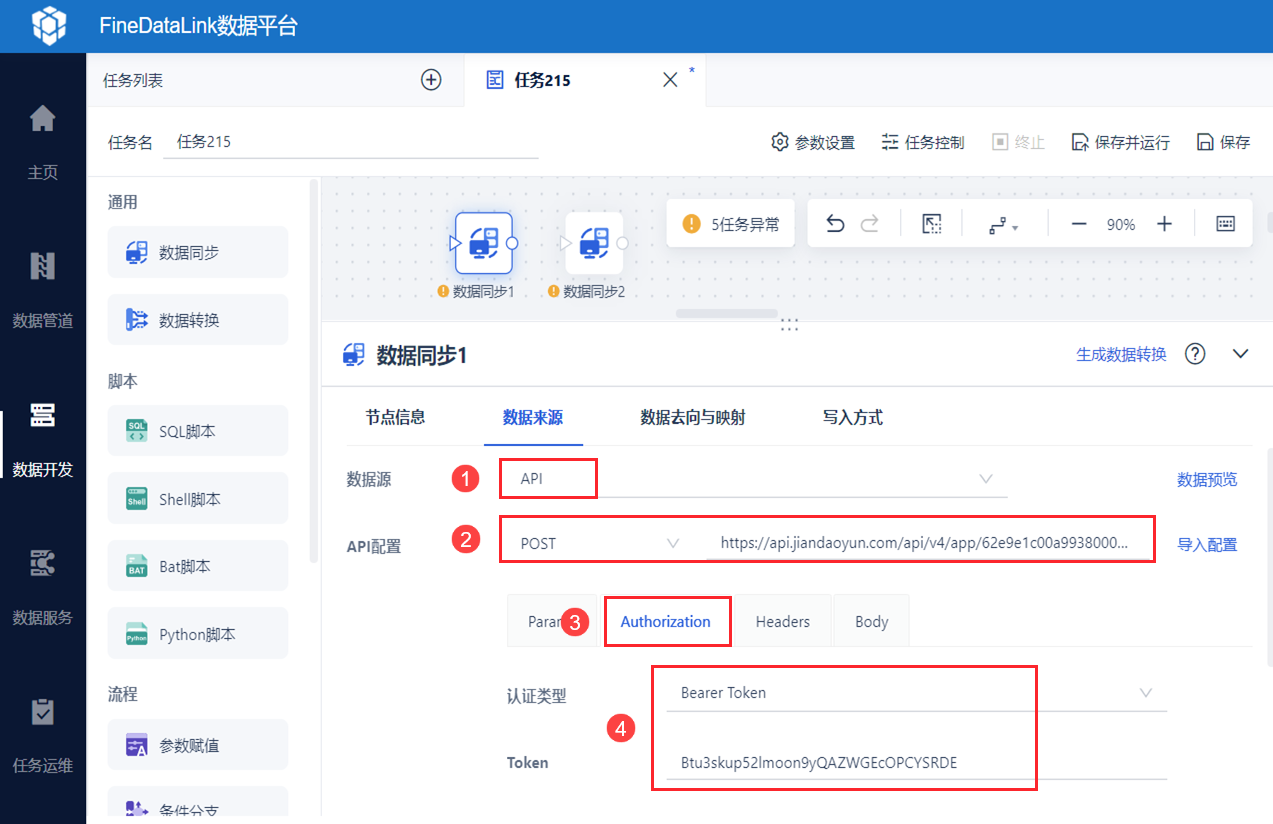Select the Shell脚本 component
1273x824 pixels.
[198, 498]
